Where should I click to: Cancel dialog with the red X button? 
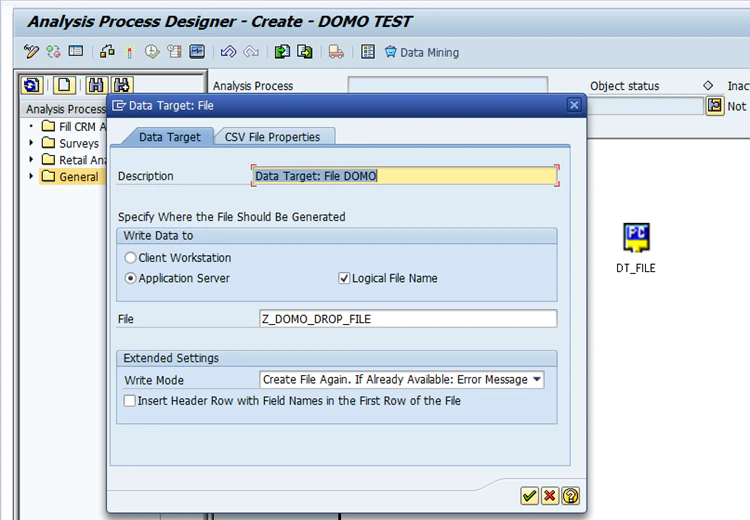[550, 496]
